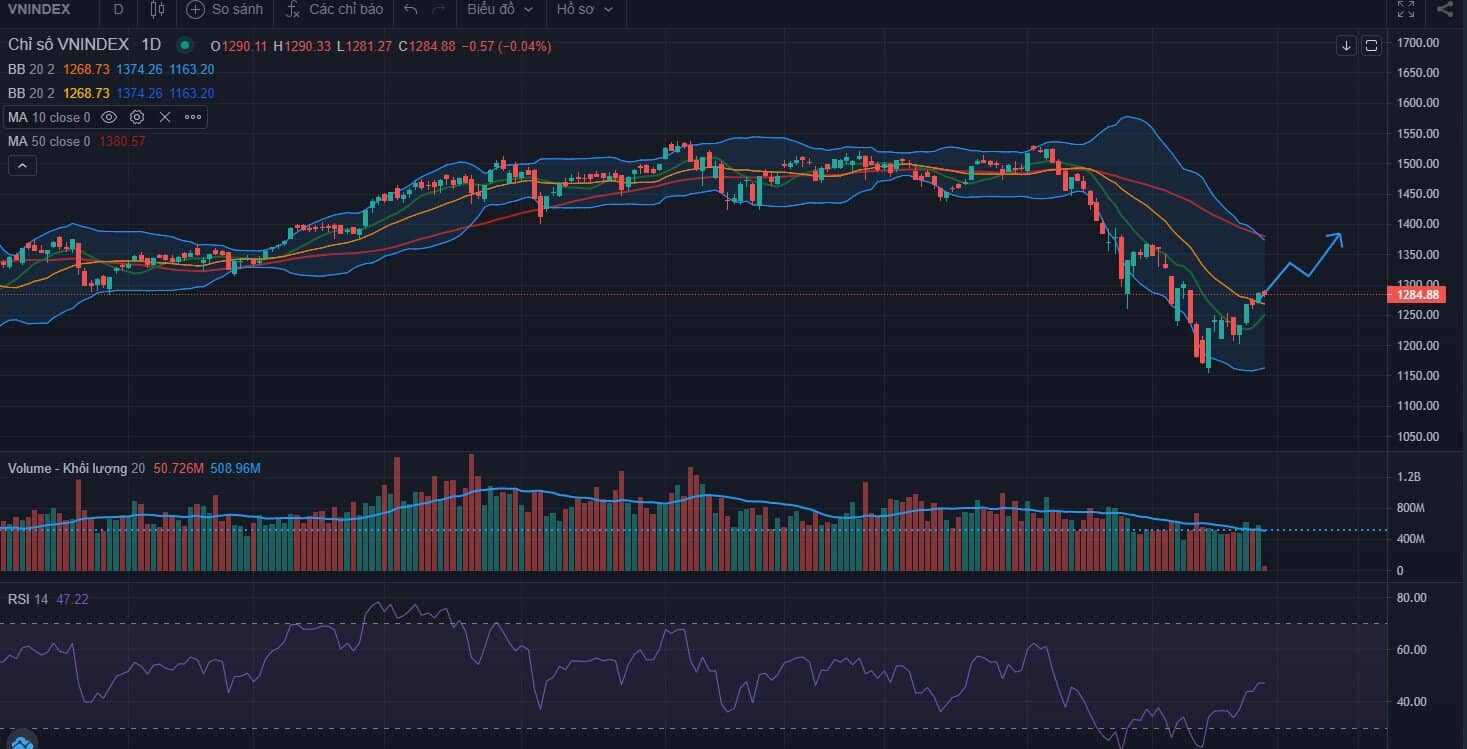Select the D timeframe interval
Image resolution: width=1467 pixels, height=749 pixels.
tap(118, 9)
